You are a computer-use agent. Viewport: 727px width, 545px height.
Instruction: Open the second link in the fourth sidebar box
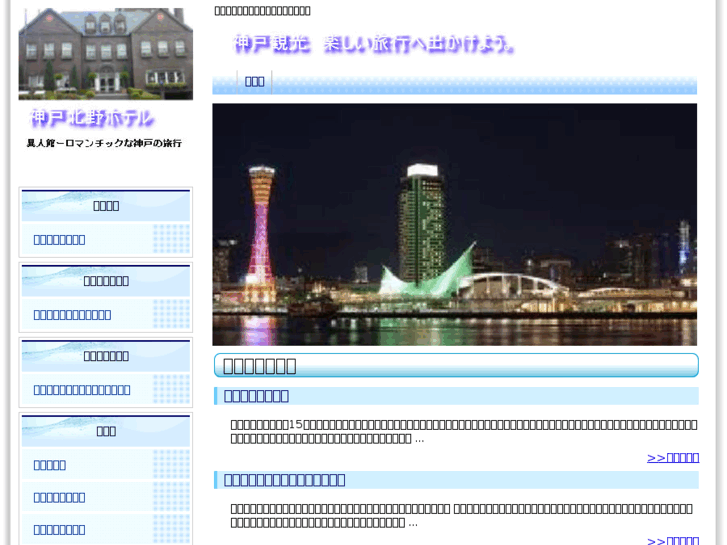point(59,498)
